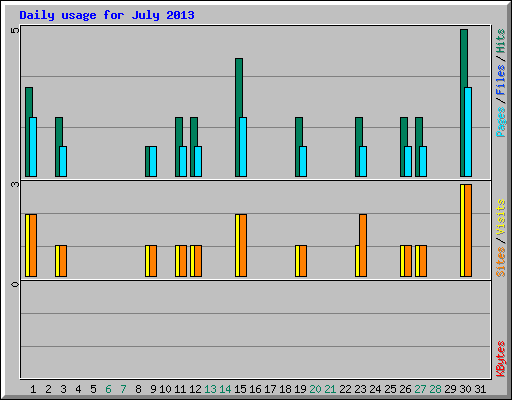
Task: Click the red "KBytes" legend label
Action: click(x=501, y=359)
